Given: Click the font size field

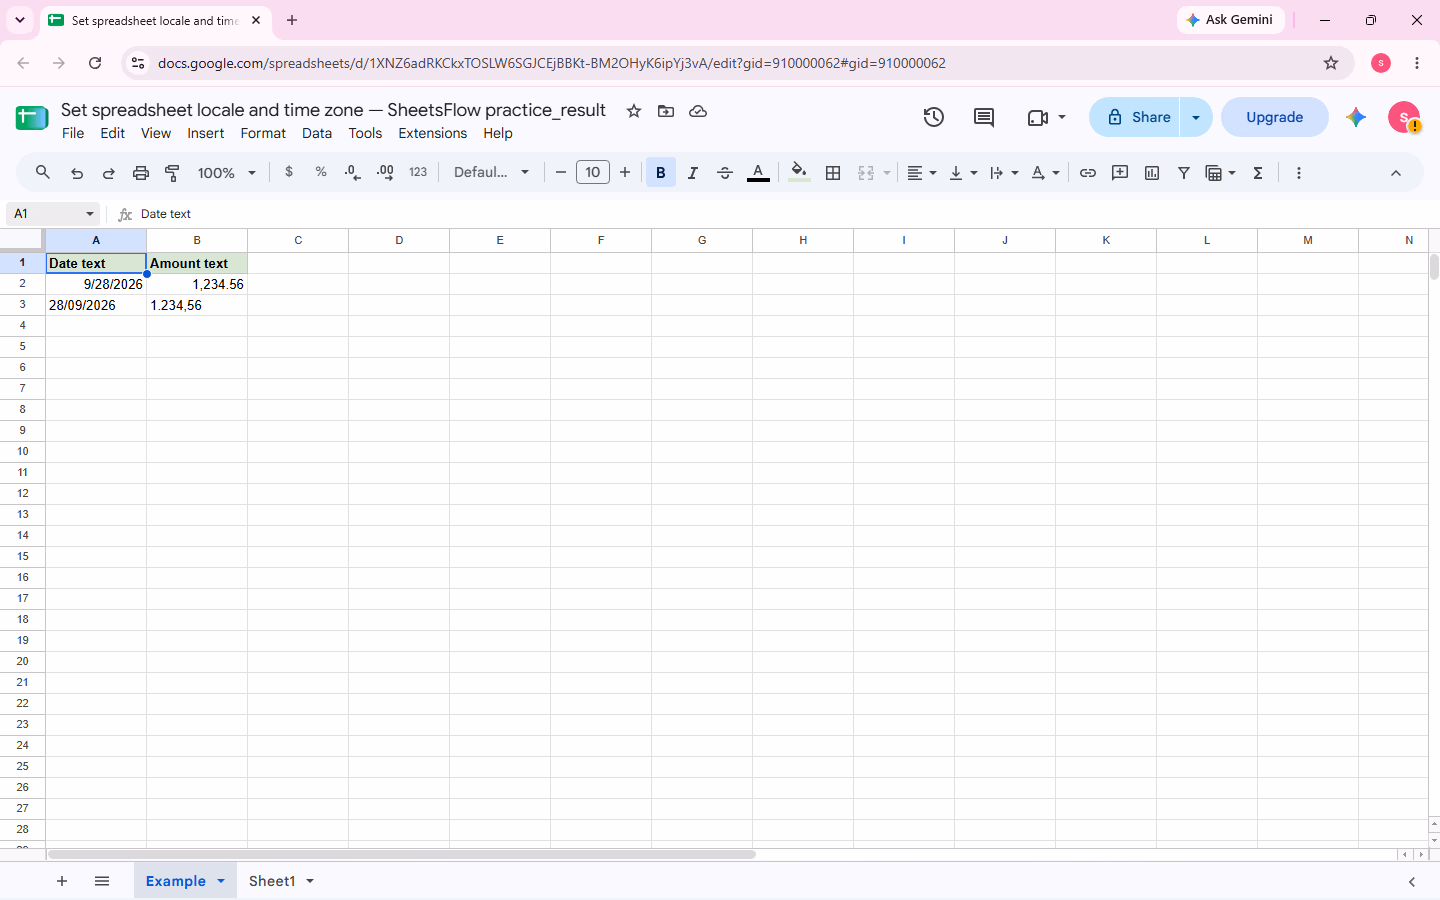Looking at the screenshot, I should tap(593, 172).
